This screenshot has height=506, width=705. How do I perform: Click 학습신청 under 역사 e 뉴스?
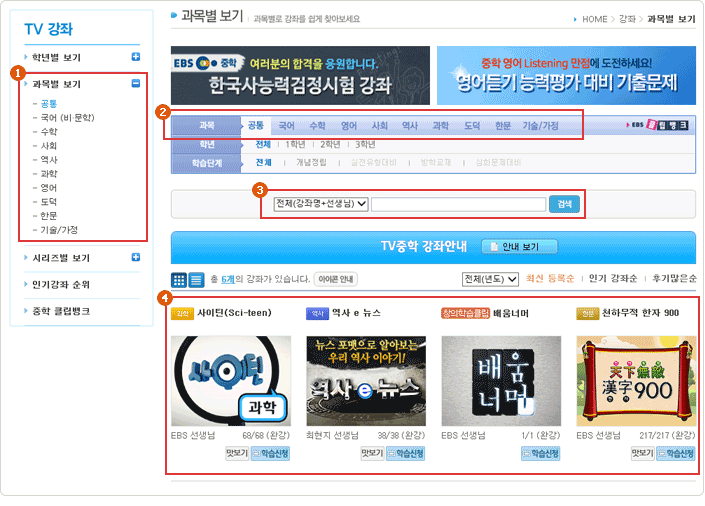pos(406,454)
